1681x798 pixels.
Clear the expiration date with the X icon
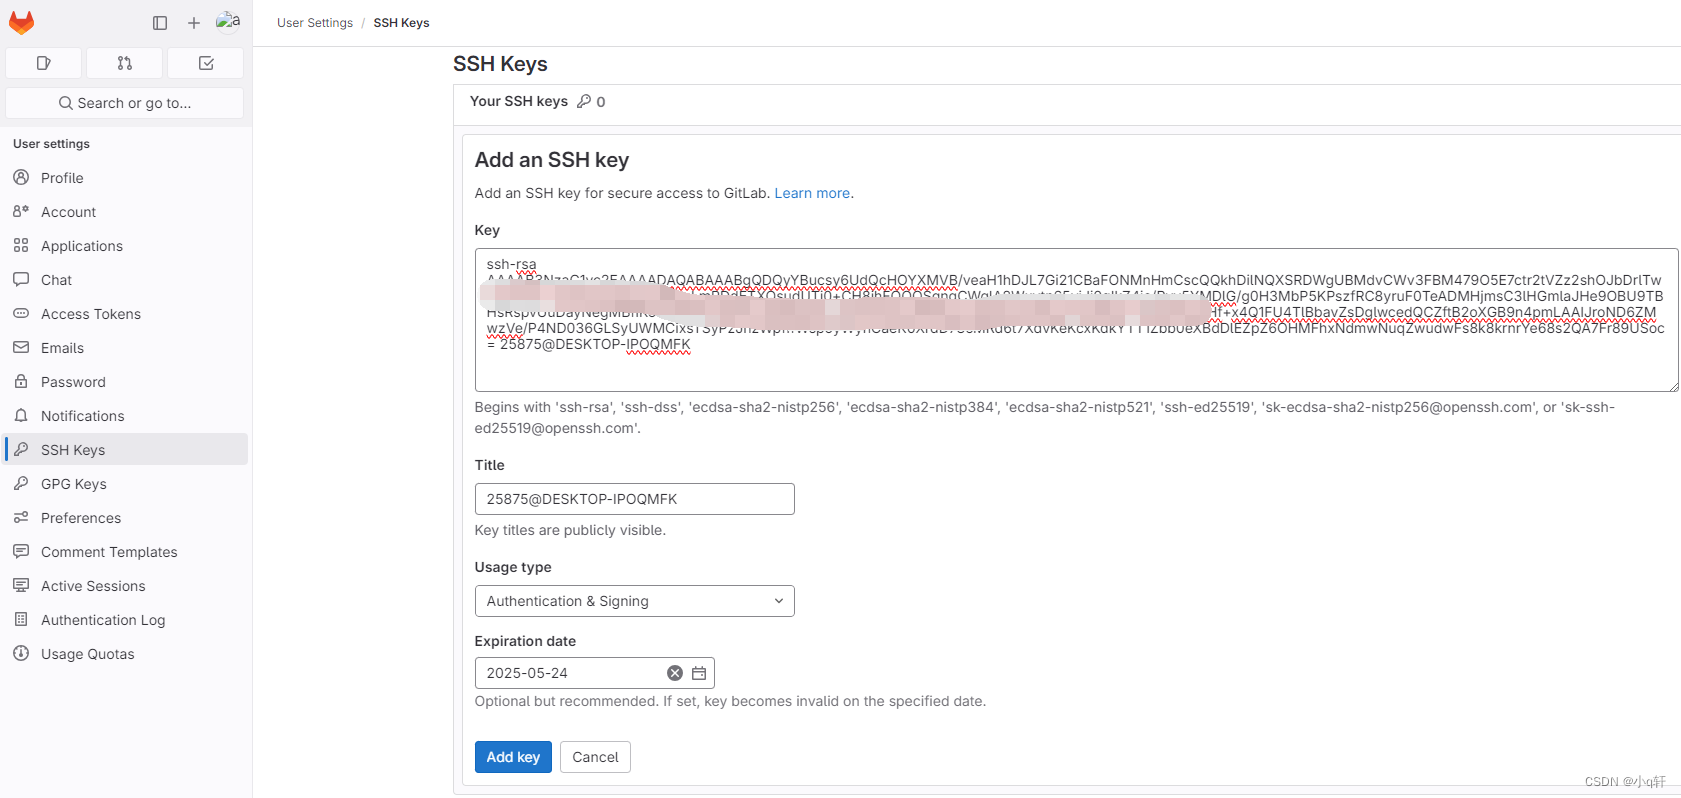pos(675,673)
